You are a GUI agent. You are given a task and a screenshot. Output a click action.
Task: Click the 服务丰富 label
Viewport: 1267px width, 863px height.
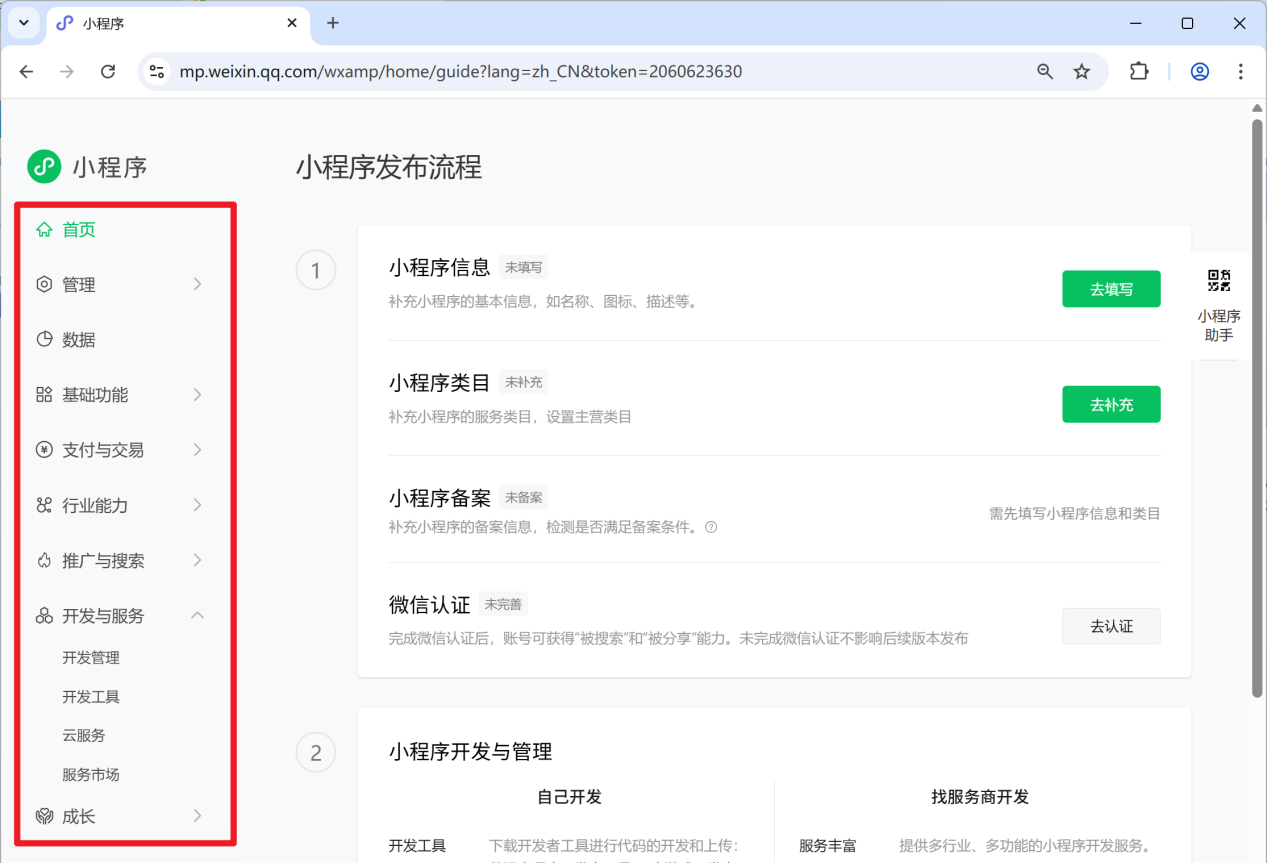point(828,846)
